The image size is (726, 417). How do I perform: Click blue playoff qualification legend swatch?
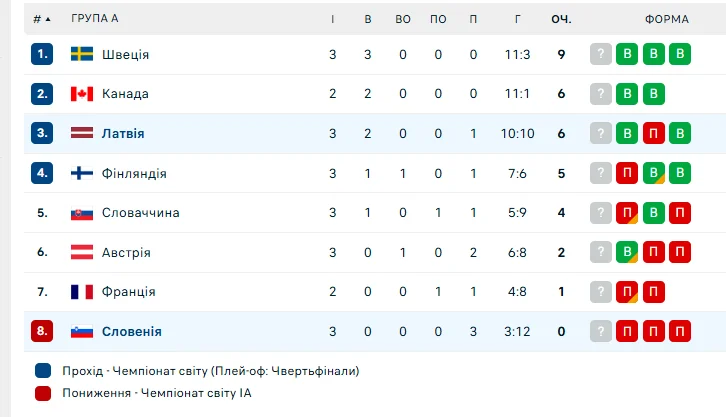coord(42,371)
